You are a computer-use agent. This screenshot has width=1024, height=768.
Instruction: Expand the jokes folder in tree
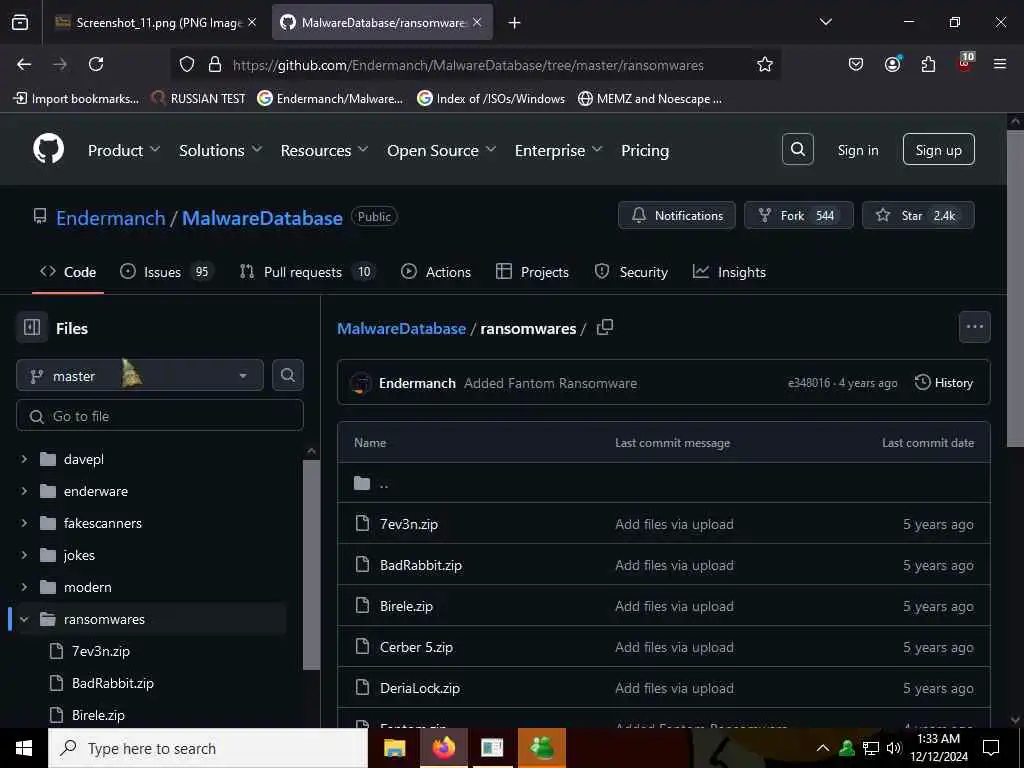(x=24, y=554)
